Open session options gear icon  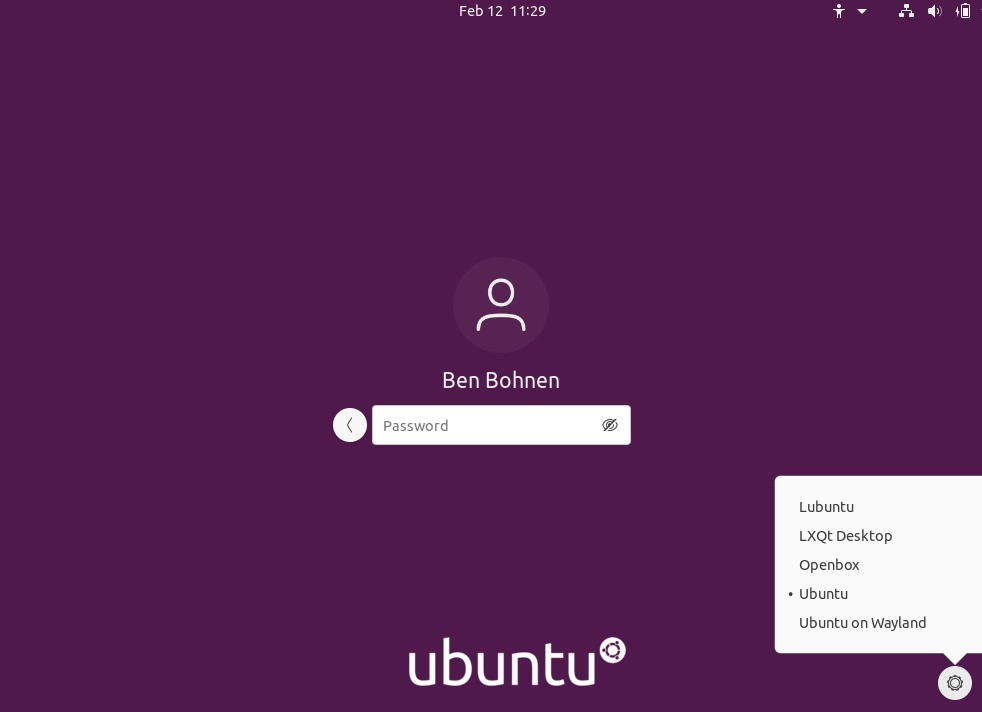pos(954,683)
